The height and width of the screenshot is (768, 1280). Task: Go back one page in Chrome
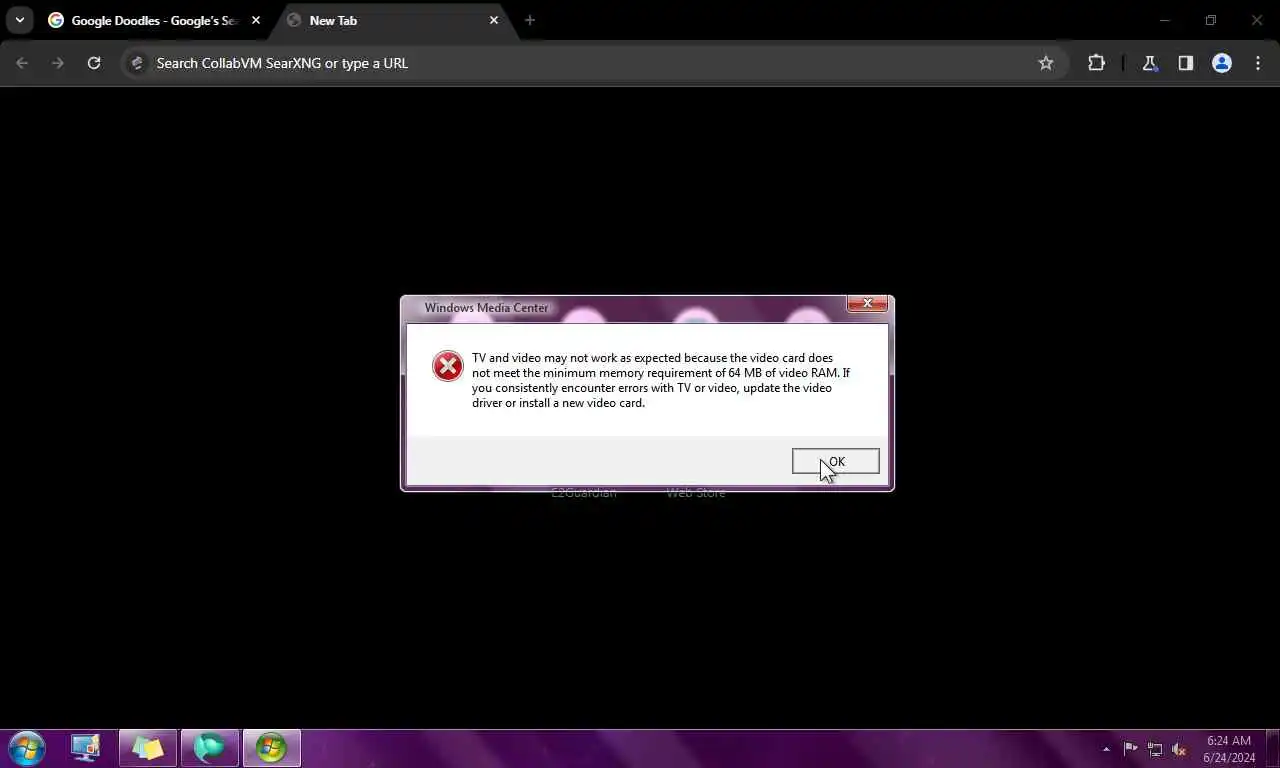22,63
